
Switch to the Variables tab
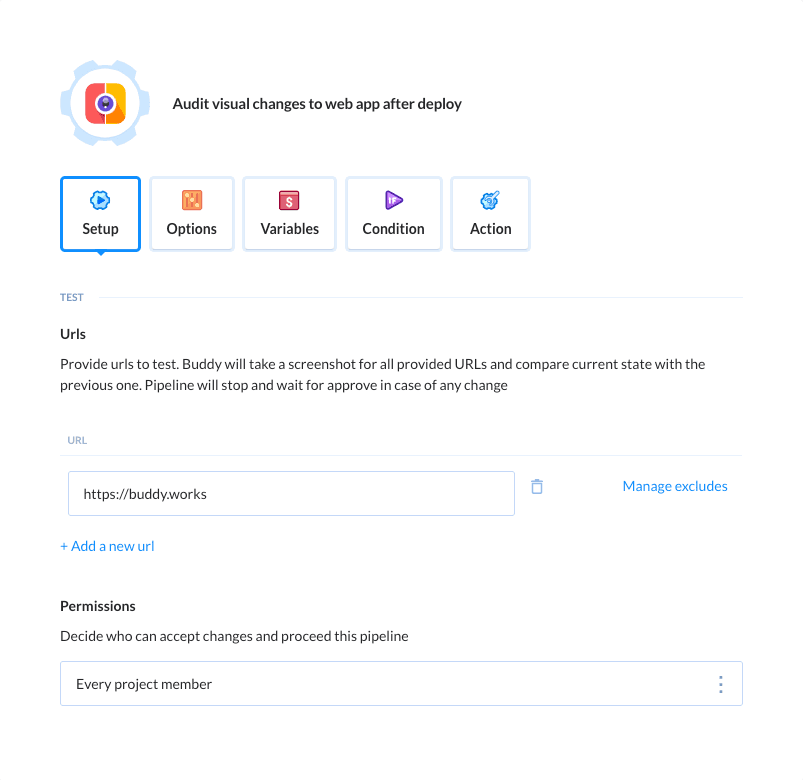289,213
